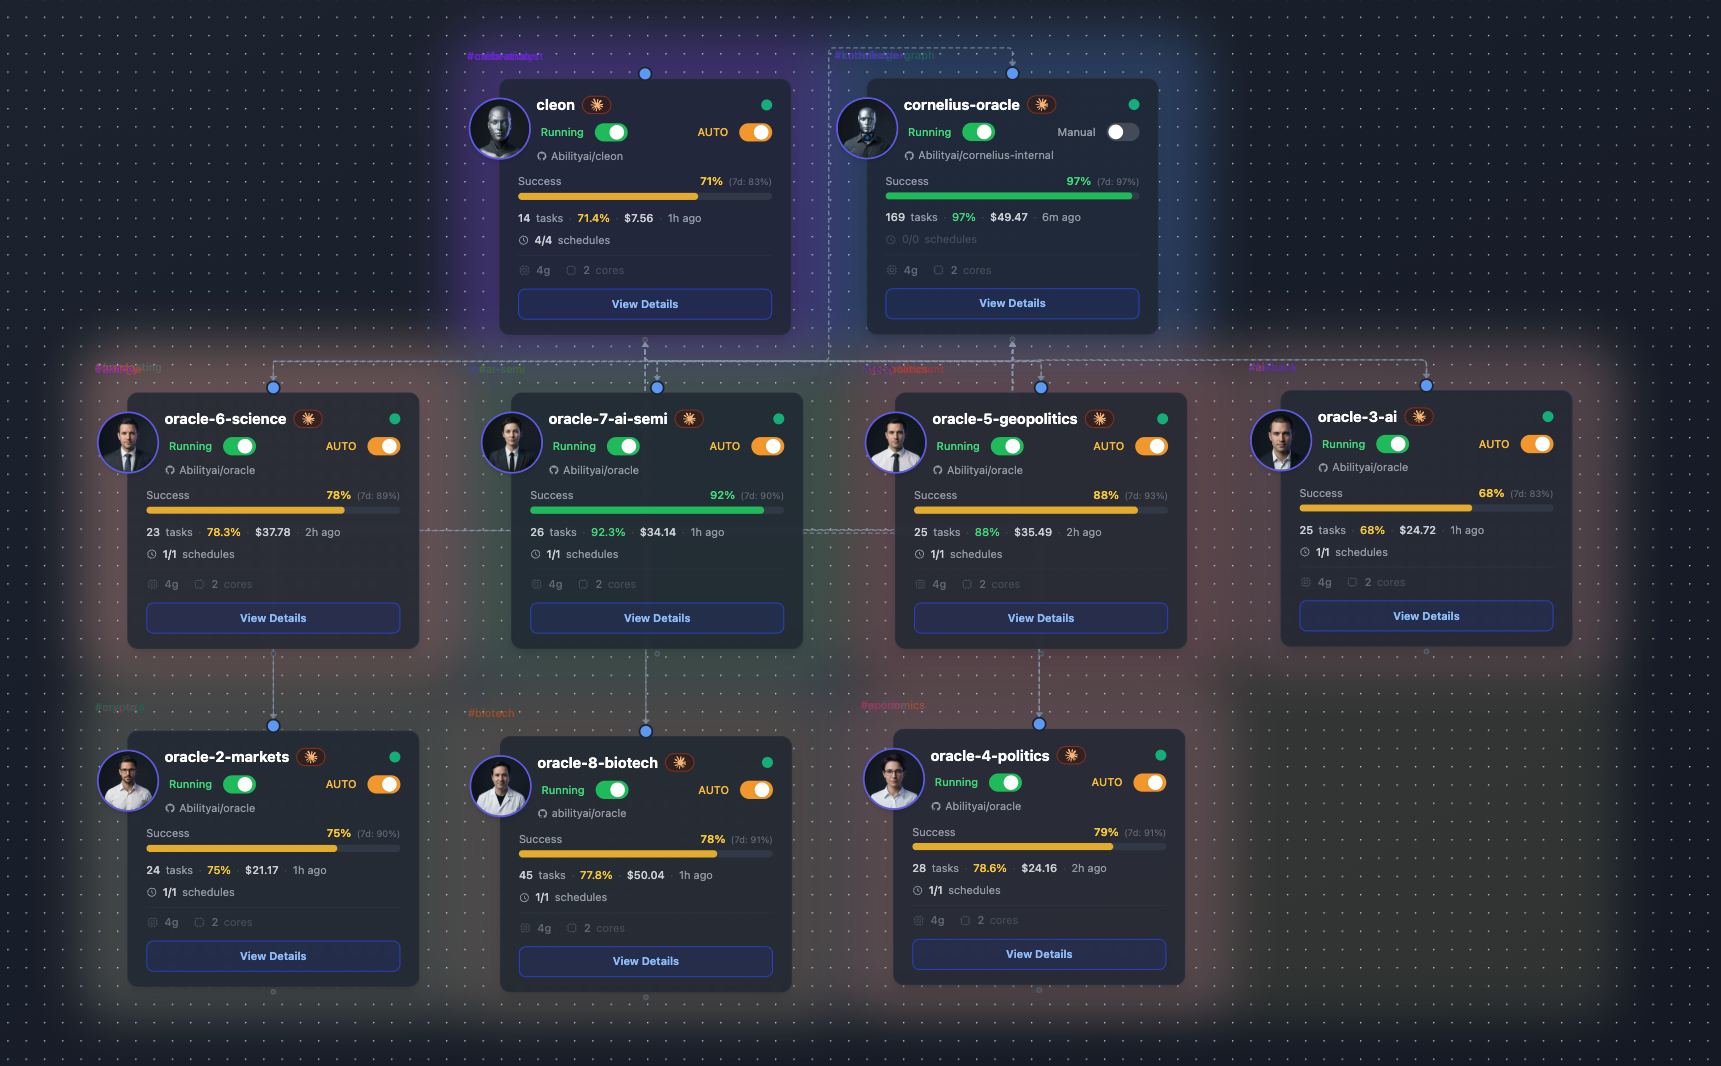
Task: Click the GitHub icon for Abilityai/cleon repo
Action: 542,156
